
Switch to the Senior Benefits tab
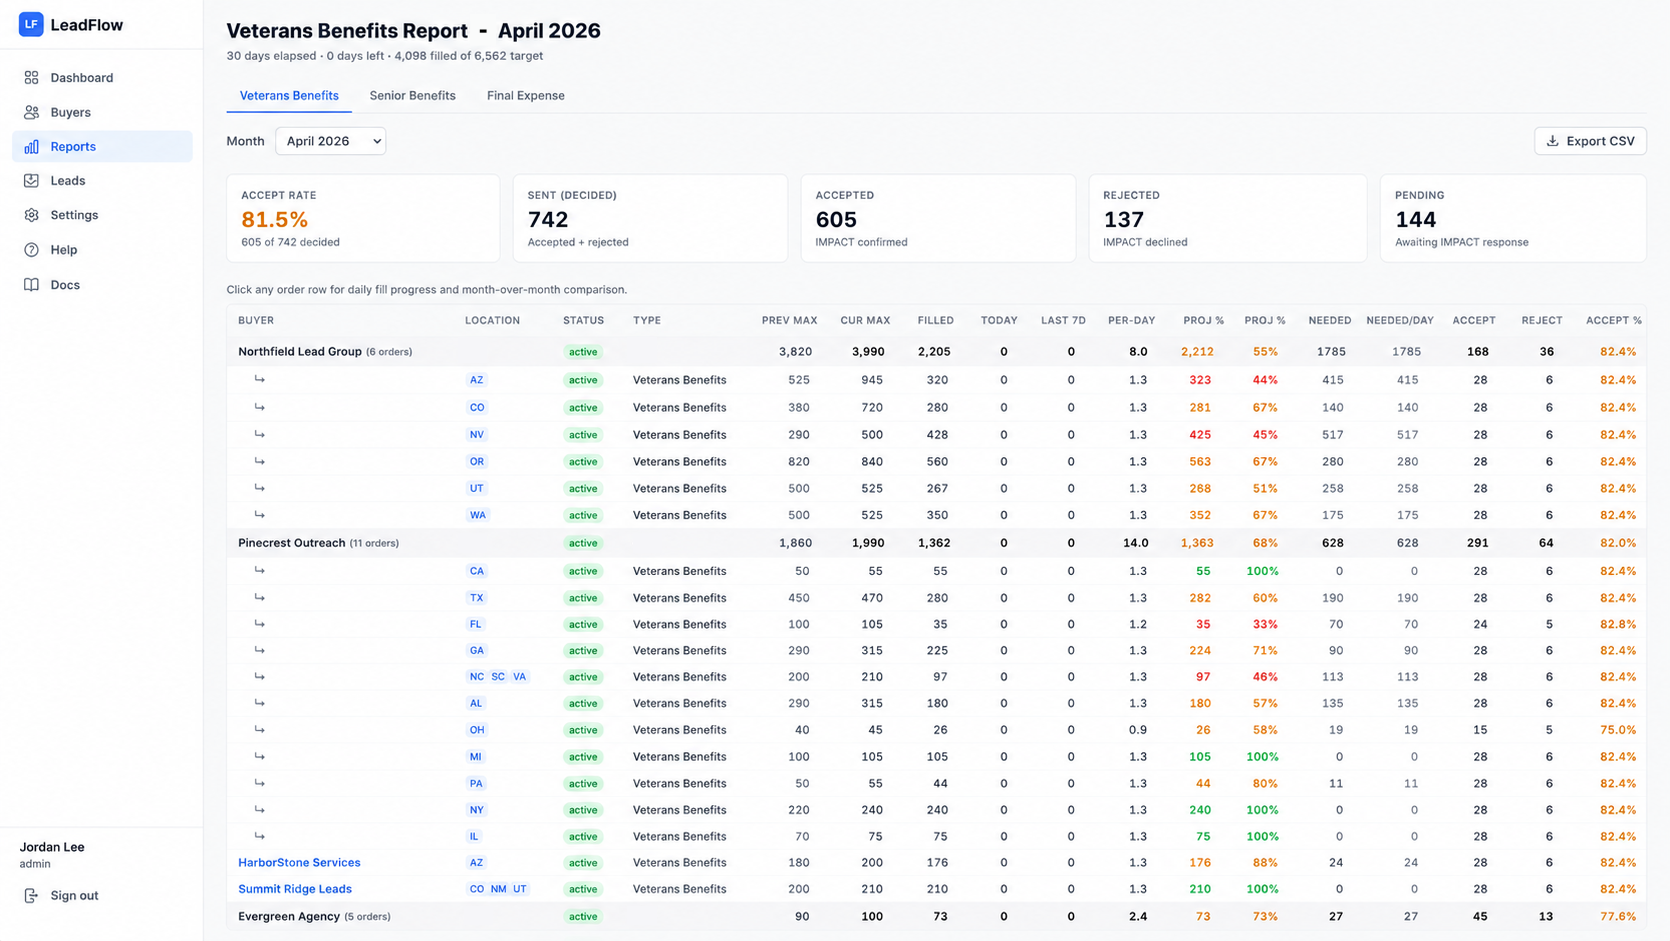click(x=412, y=96)
